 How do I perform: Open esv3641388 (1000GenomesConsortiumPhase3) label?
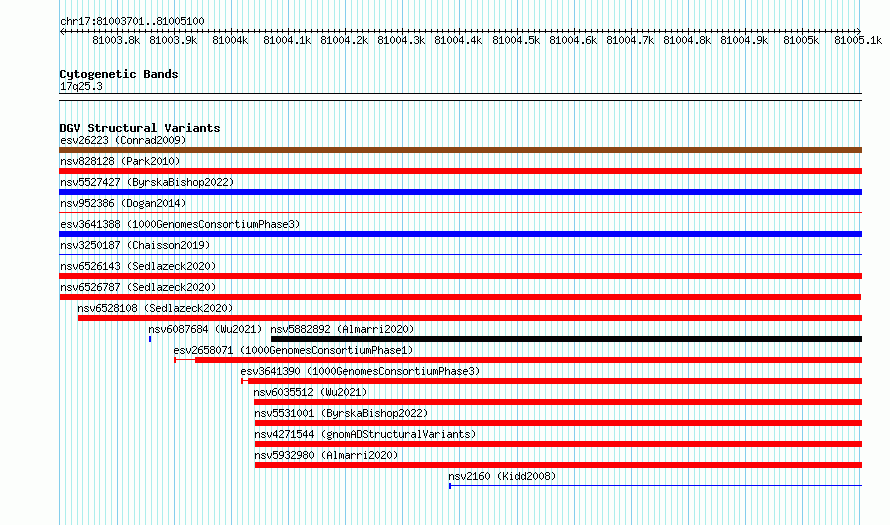pyautogui.click(x=180, y=224)
